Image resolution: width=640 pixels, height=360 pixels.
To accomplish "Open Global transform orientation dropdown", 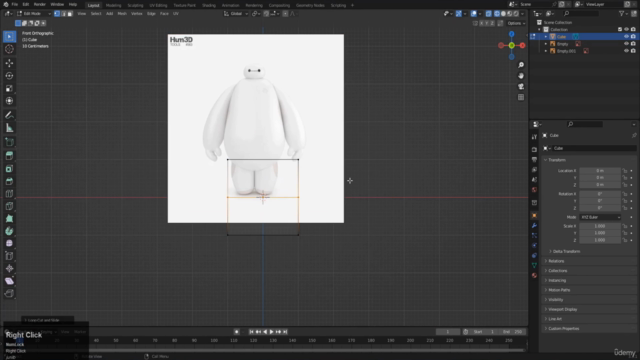I will pos(236,13).
